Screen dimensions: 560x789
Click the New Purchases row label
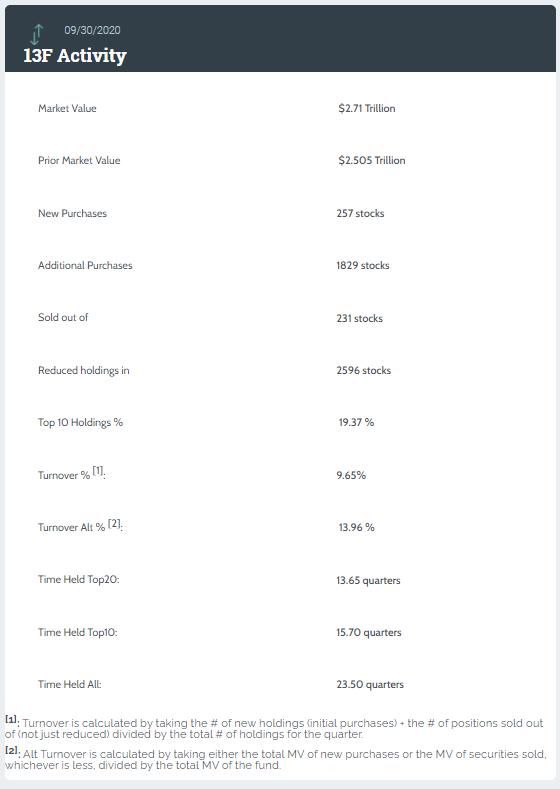(x=72, y=213)
